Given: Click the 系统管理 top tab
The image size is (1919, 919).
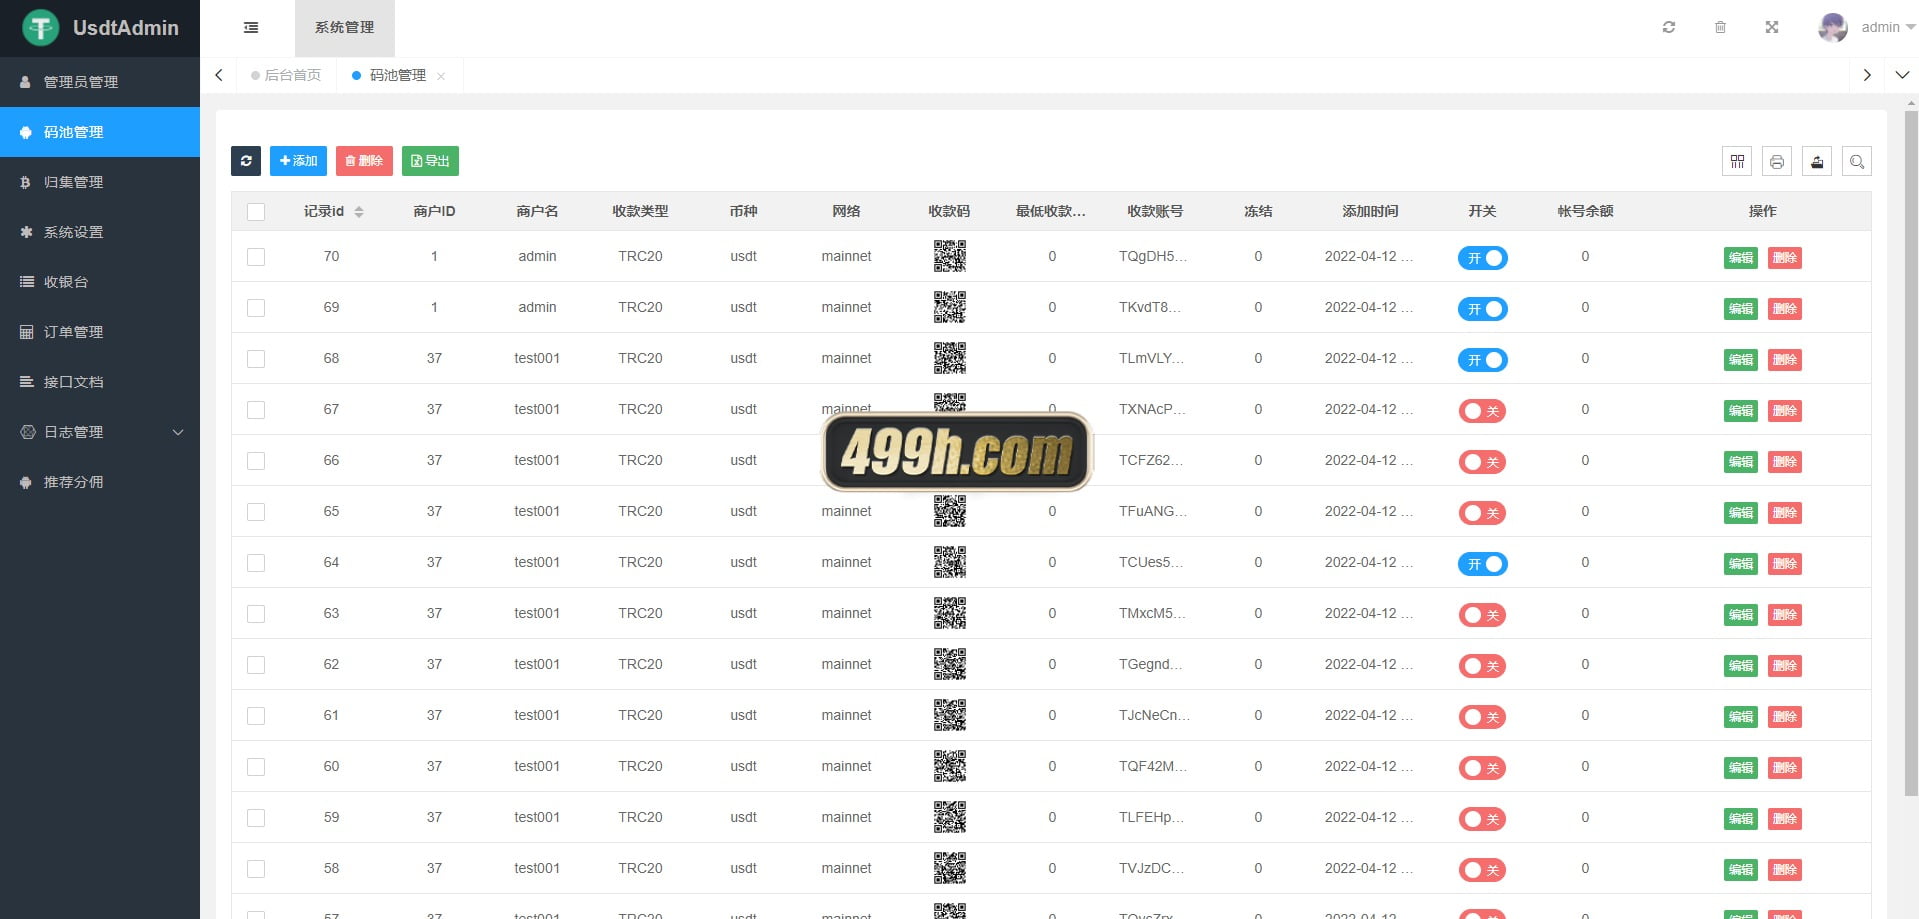Looking at the screenshot, I should pyautogui.click(x=345, y=28).
